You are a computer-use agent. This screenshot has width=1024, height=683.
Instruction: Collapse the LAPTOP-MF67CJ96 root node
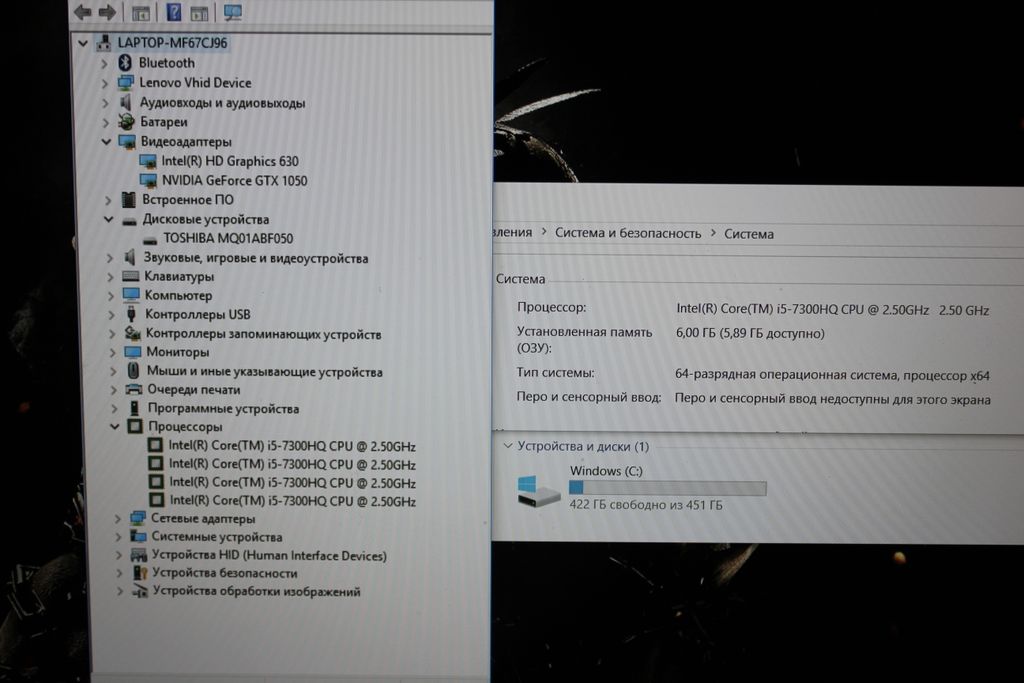[x=83, y=43]
